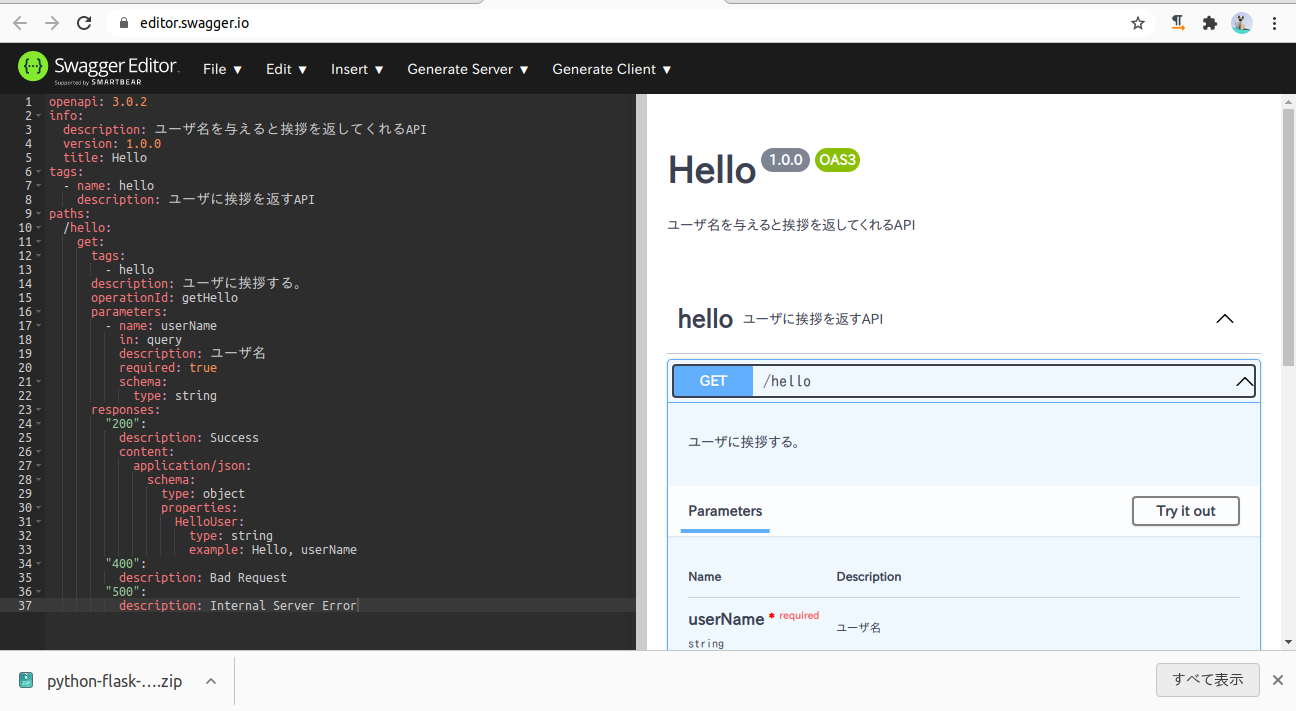Open the Chrome three-dot menu
This screenshot has width=1296, height=711.
pyautogui.click(x=1275, y=22)
